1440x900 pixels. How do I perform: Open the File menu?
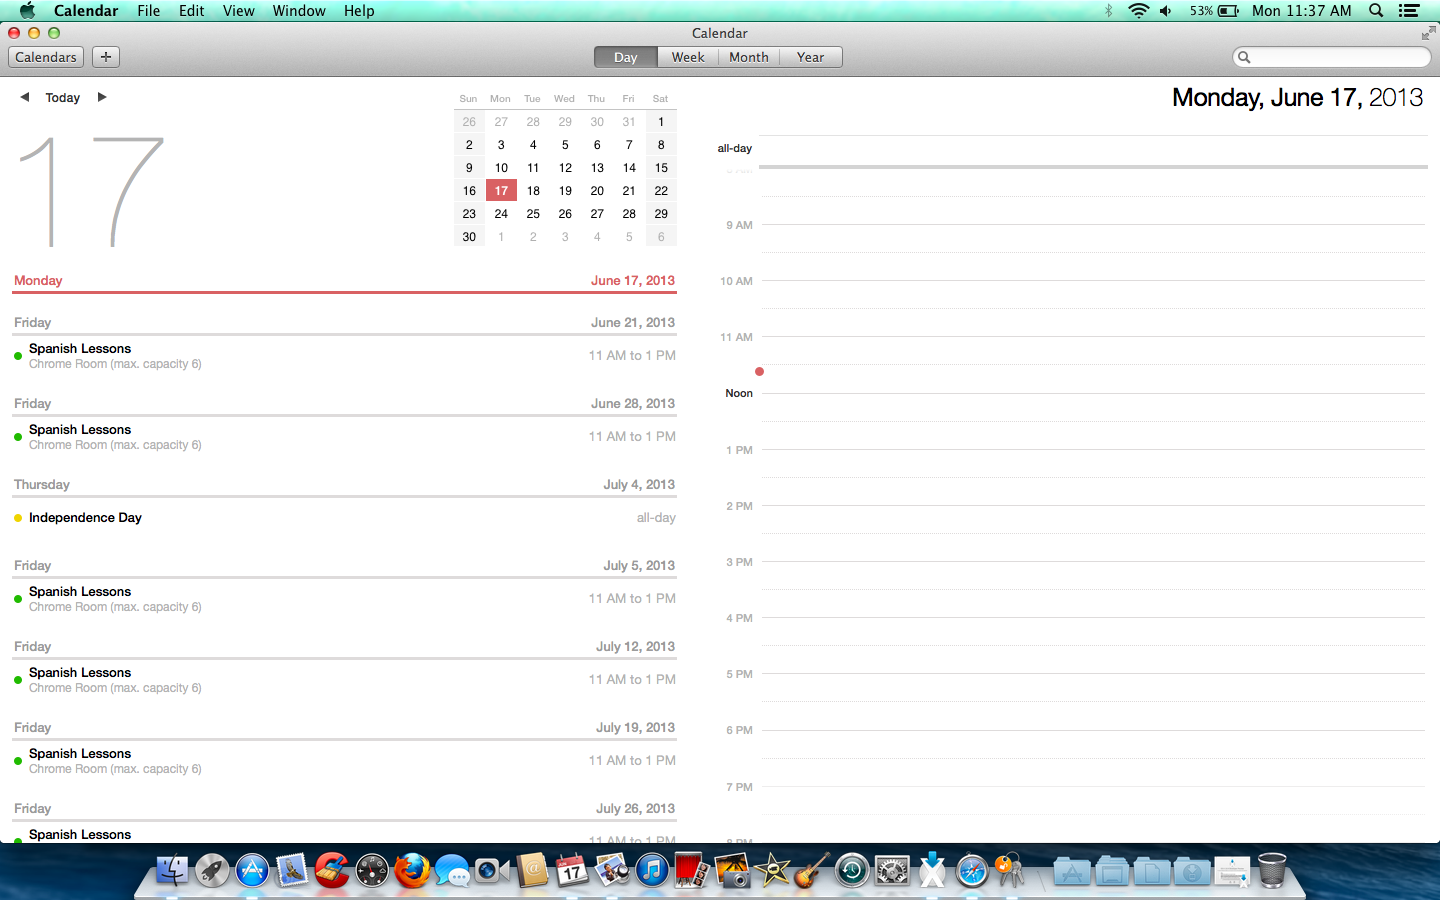[148, 11]
